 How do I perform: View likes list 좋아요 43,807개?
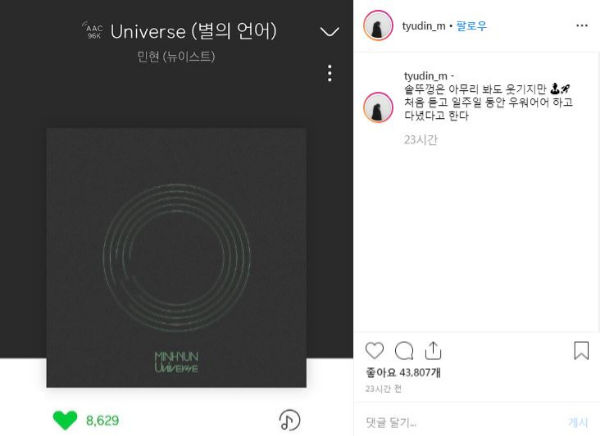click(x=403, y=372)
